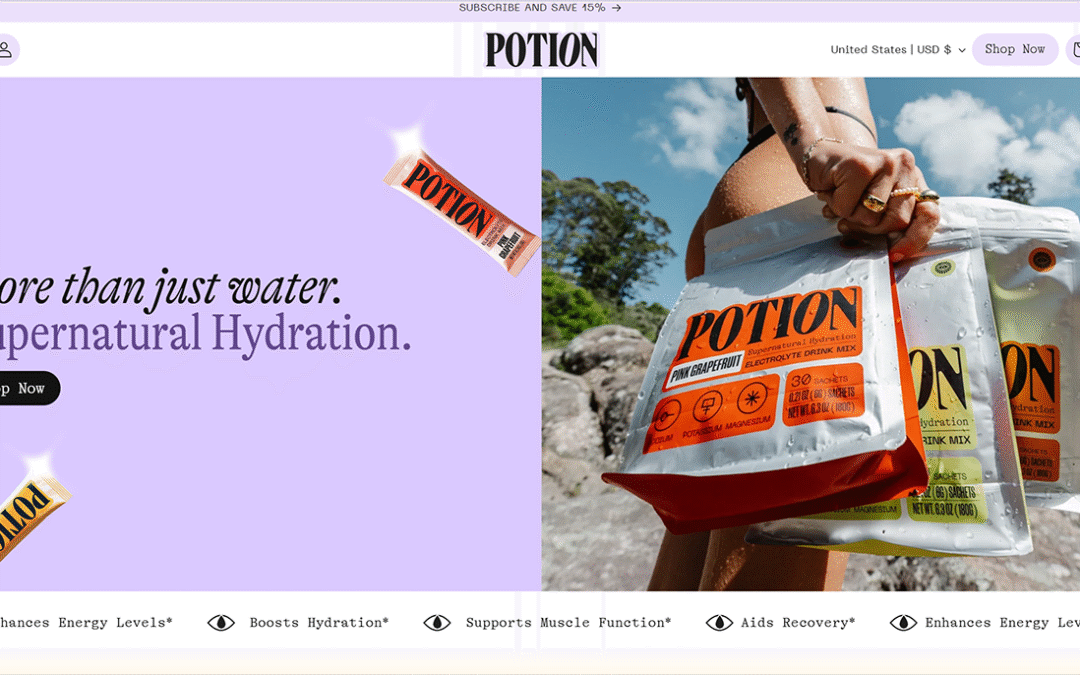The height and width of the screenshot is (675, 1080).
Task: Click the arrow in subscribe banner
Action: click(x=616, y=8)
